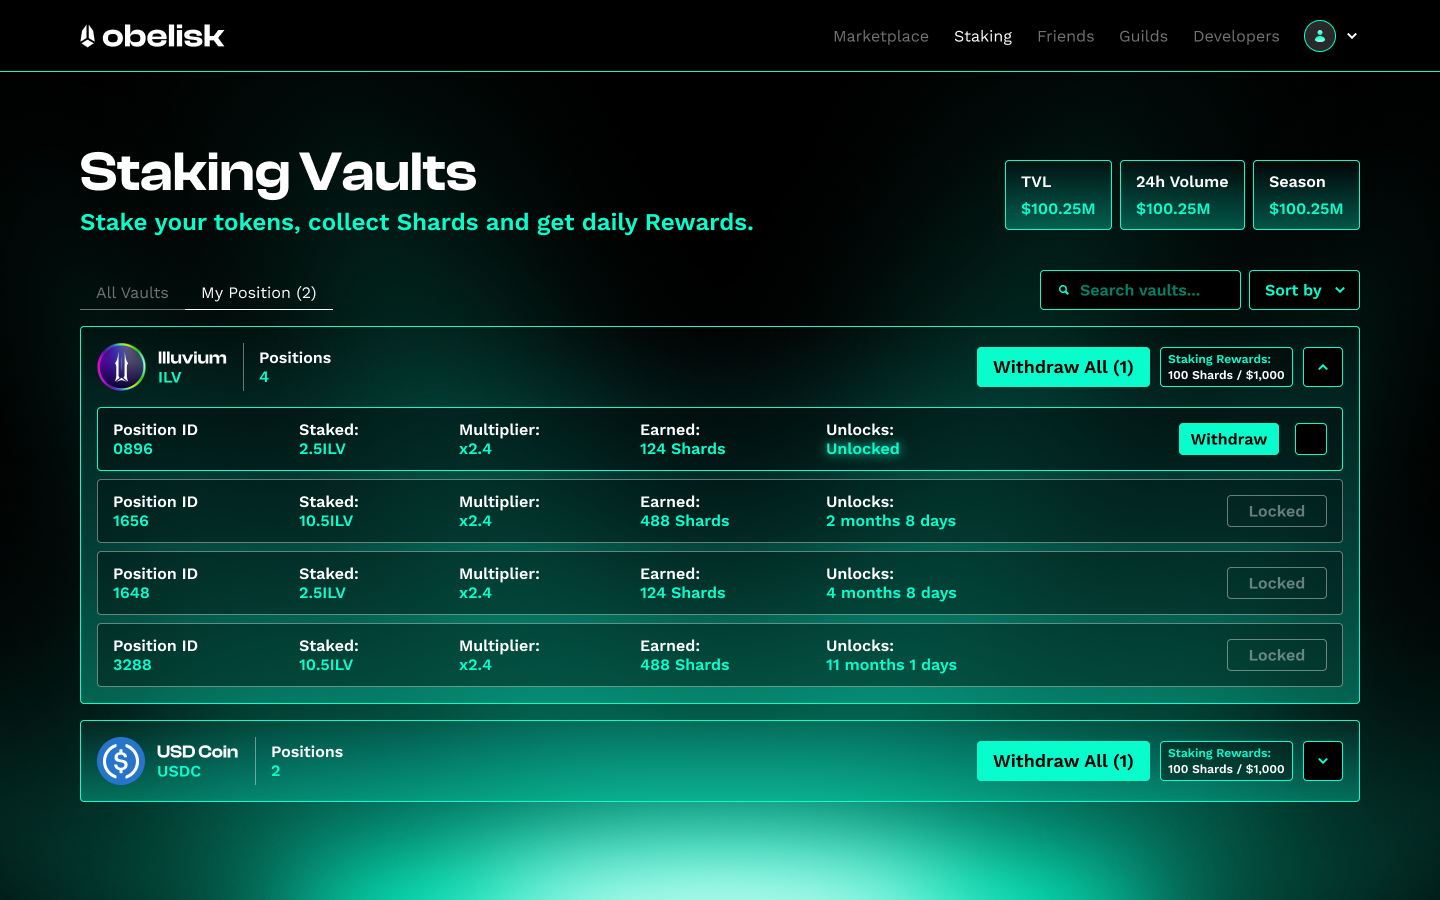1440x900 pixels.
Task: Click the 'Unlocked' status text
Action: pos(863,449)
